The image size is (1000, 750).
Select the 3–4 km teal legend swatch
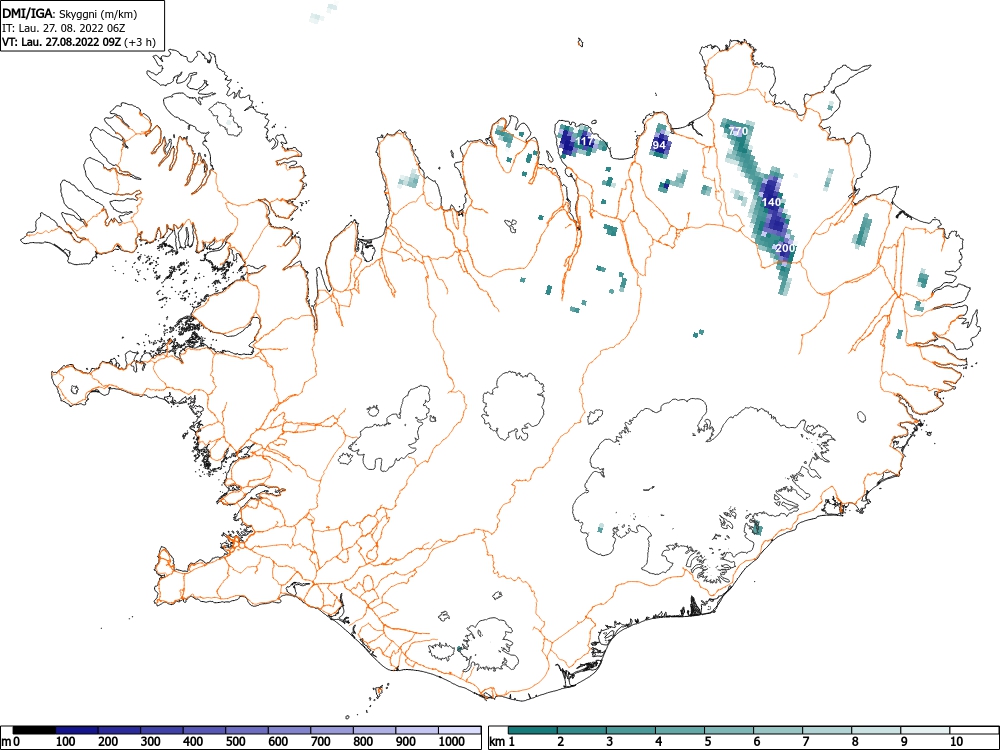pyautogui.click(x=631, y=730)
